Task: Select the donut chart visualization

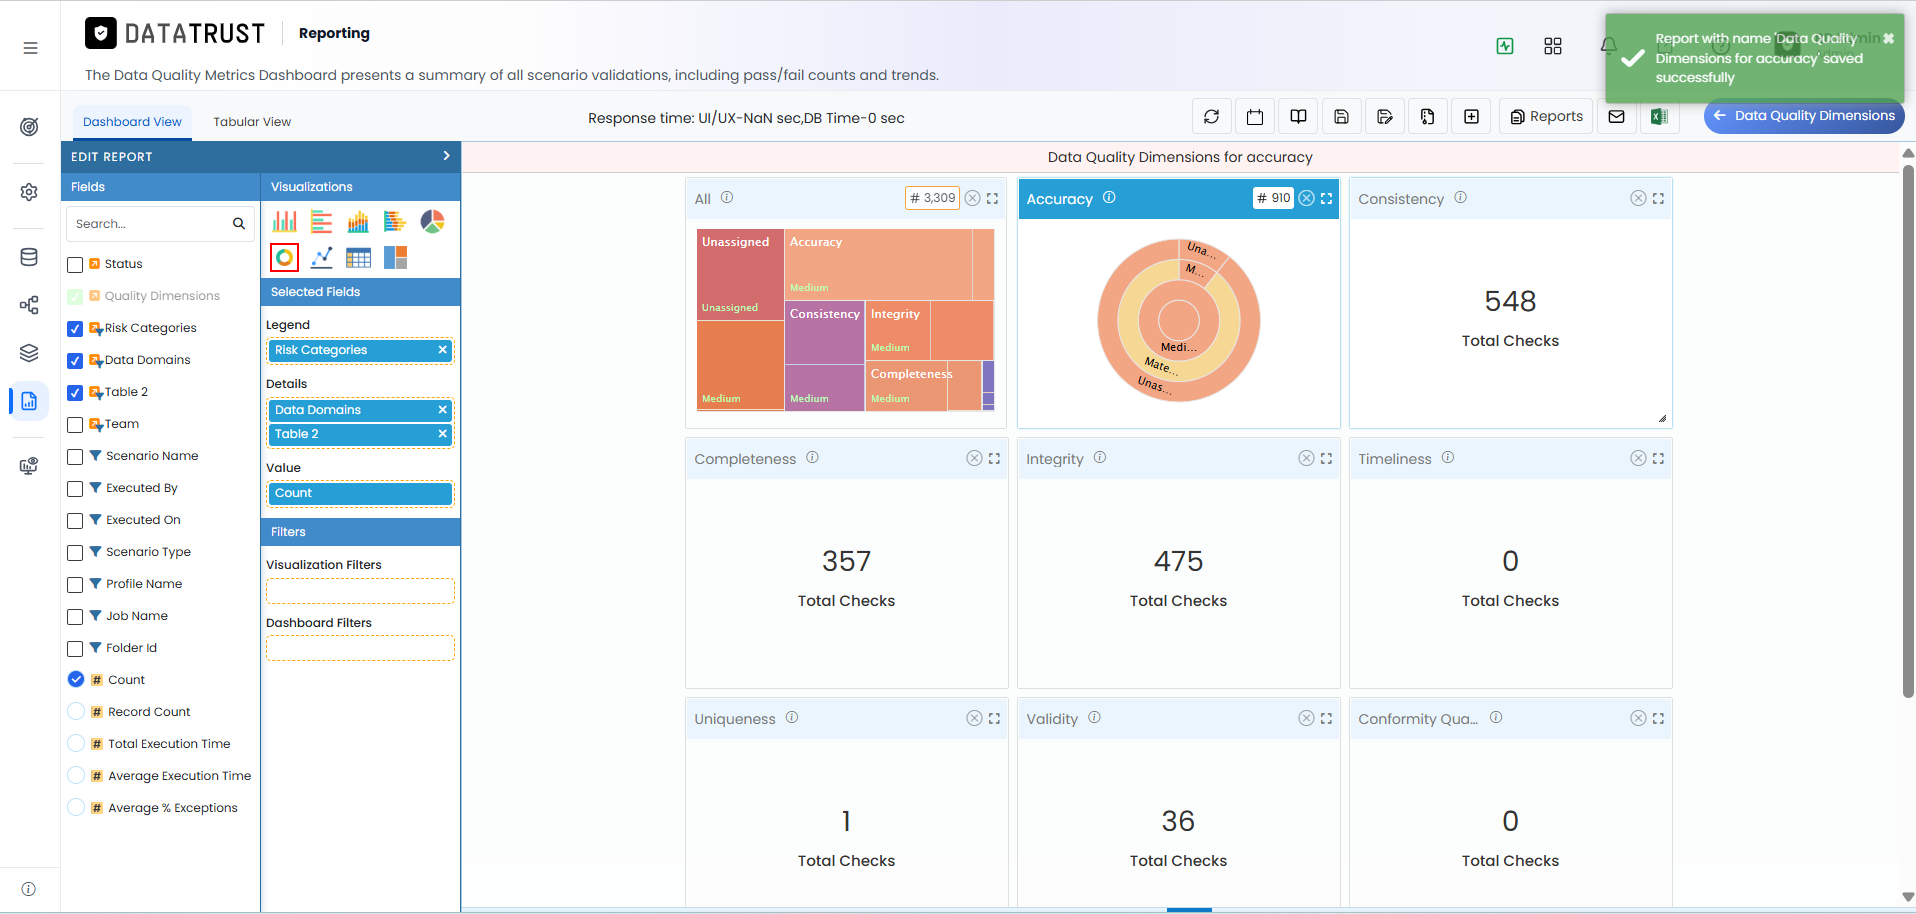Action: tap(285, 258)
